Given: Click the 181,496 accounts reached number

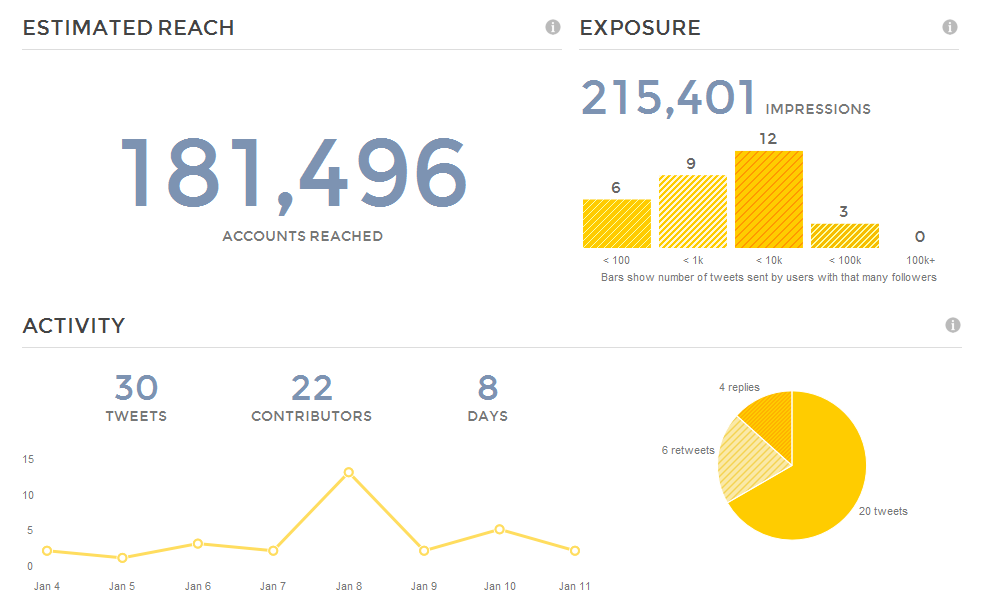Looking at the screenshot, I should [294, 175].
